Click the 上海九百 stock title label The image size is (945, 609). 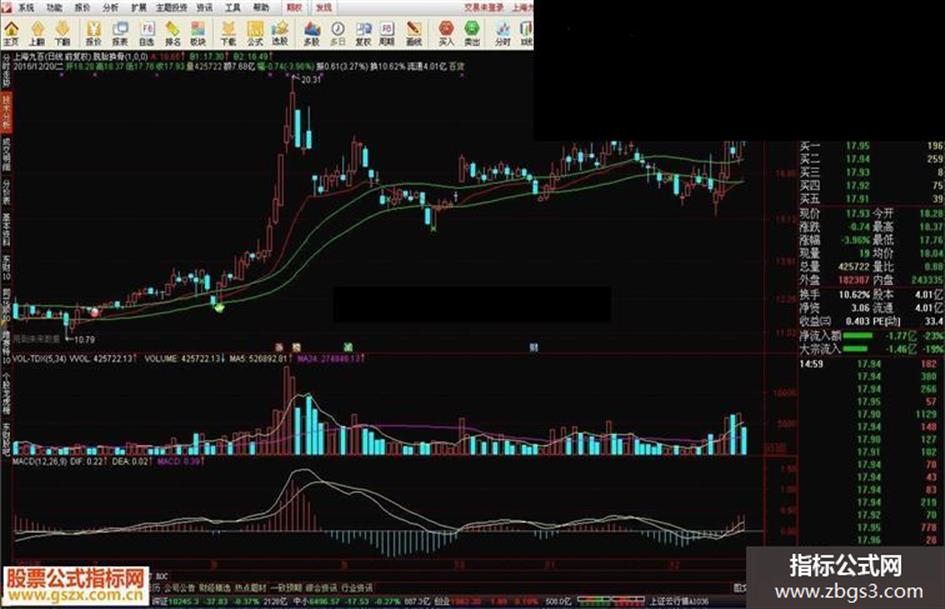pyautogui.click(x=29, y=56)
